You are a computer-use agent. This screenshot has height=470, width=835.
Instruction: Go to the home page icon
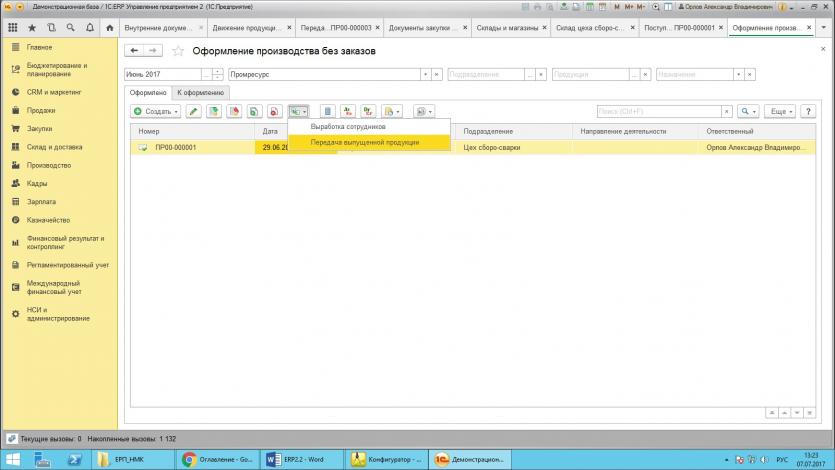coord(109,27)
